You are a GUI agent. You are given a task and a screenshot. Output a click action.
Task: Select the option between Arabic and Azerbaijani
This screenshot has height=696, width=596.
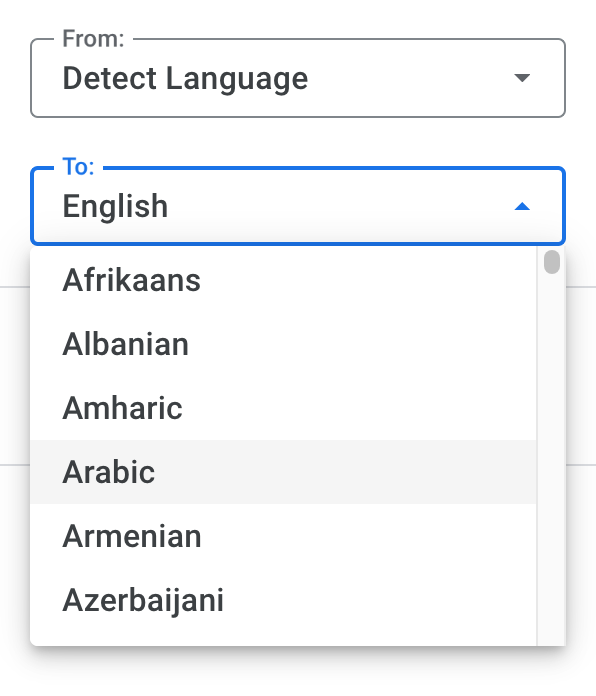click(x=283, y=536)
